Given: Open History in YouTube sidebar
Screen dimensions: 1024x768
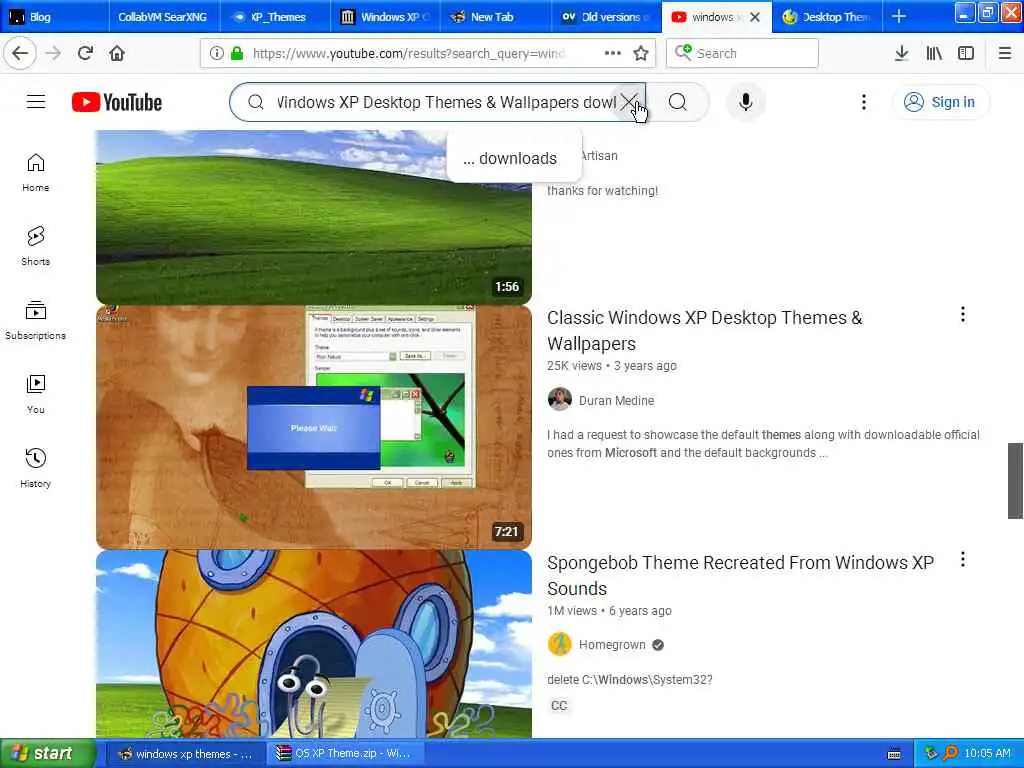Looking at the screenshot, I should (x=35, y=468).
